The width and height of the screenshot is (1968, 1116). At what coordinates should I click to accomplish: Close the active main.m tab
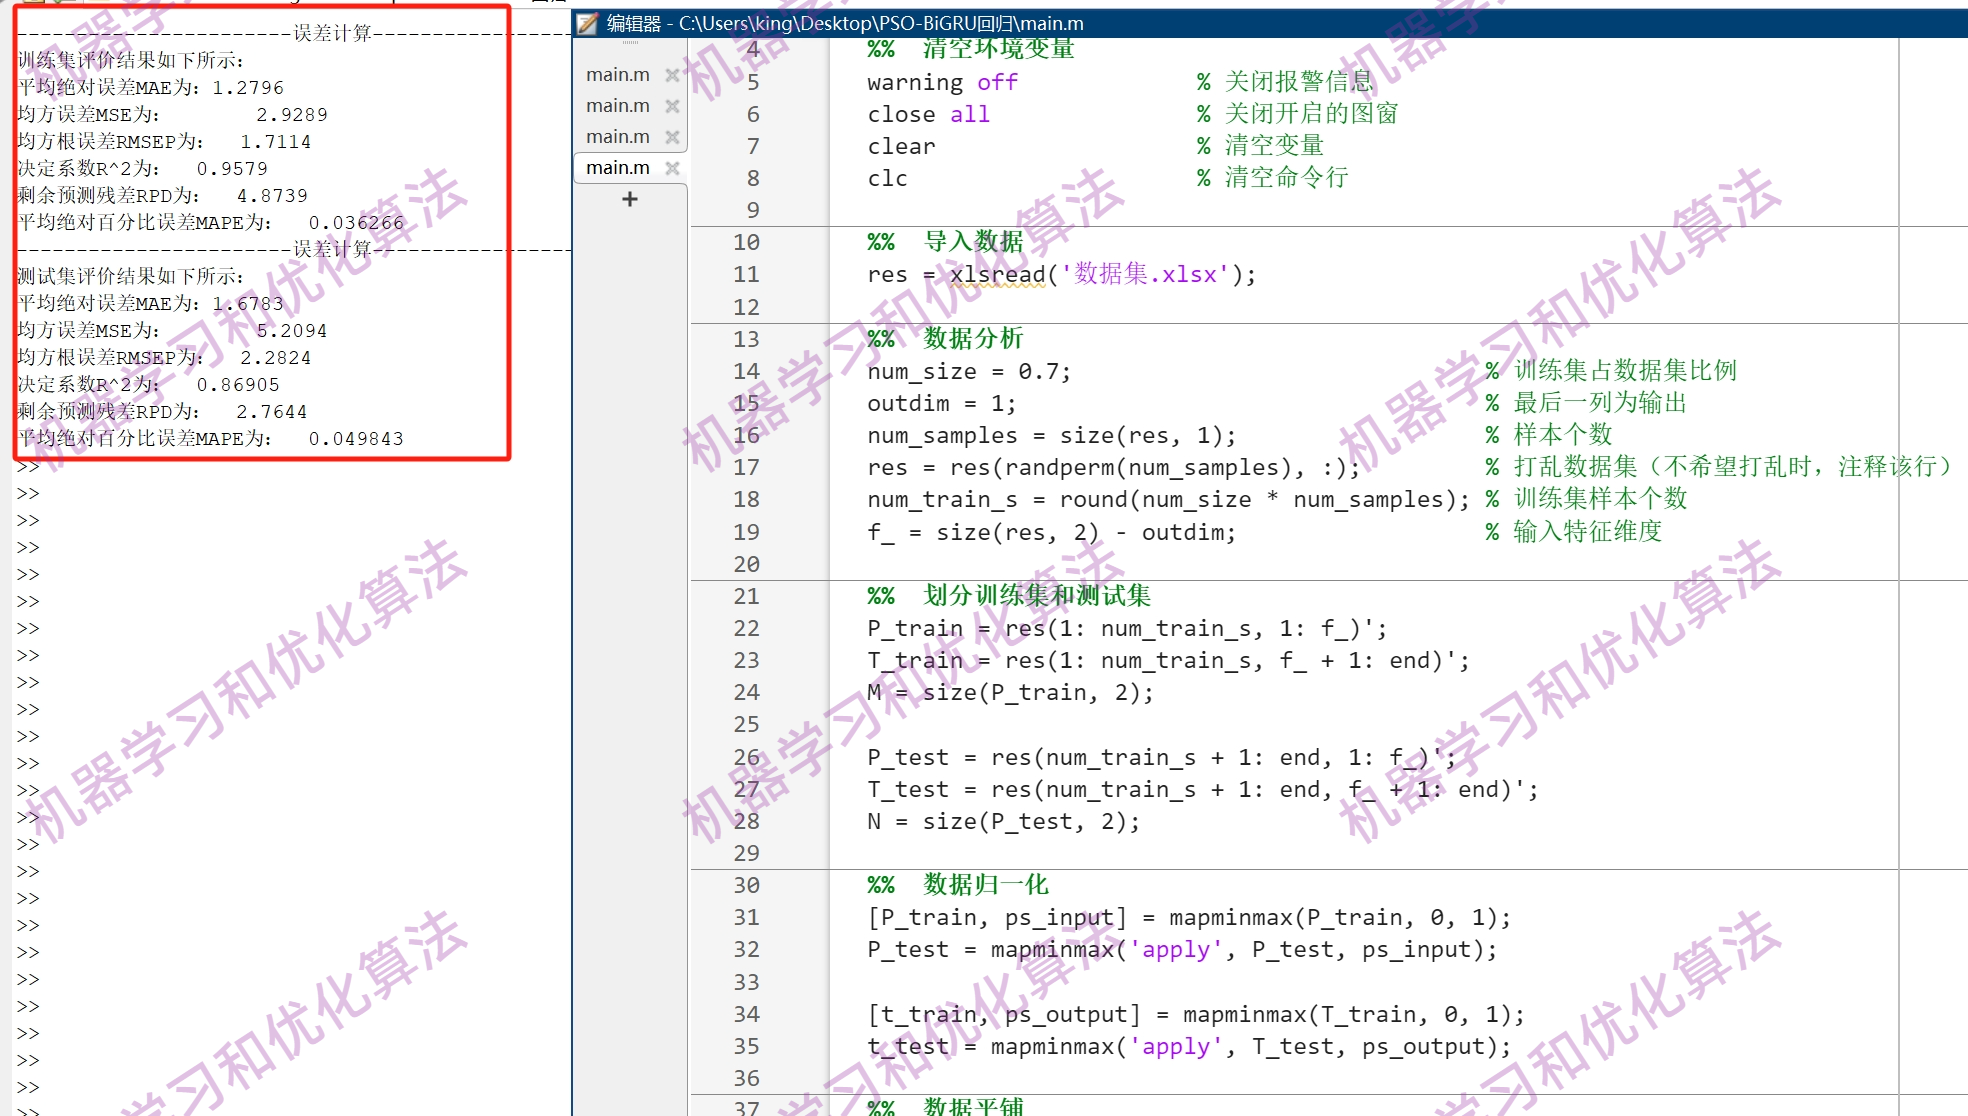[x=672, y=168]
